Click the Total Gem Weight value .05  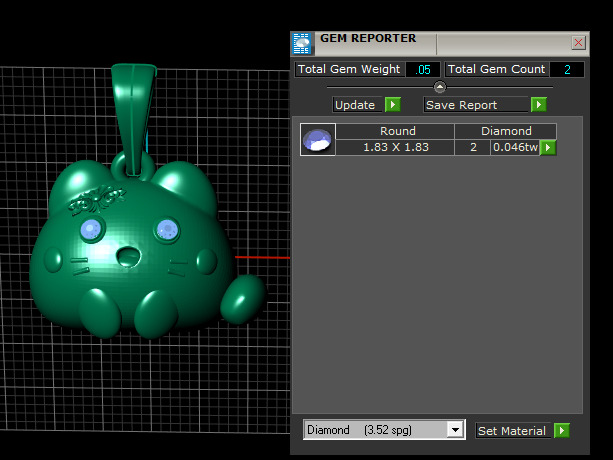point(423,70)
